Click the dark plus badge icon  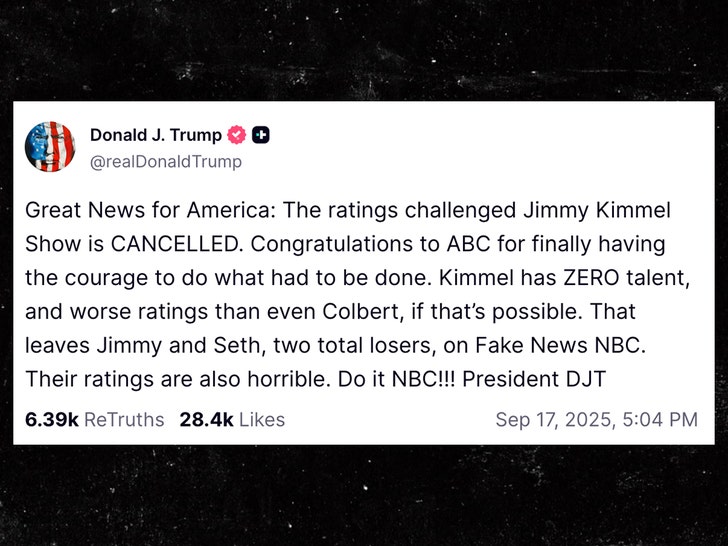point(260,135)
